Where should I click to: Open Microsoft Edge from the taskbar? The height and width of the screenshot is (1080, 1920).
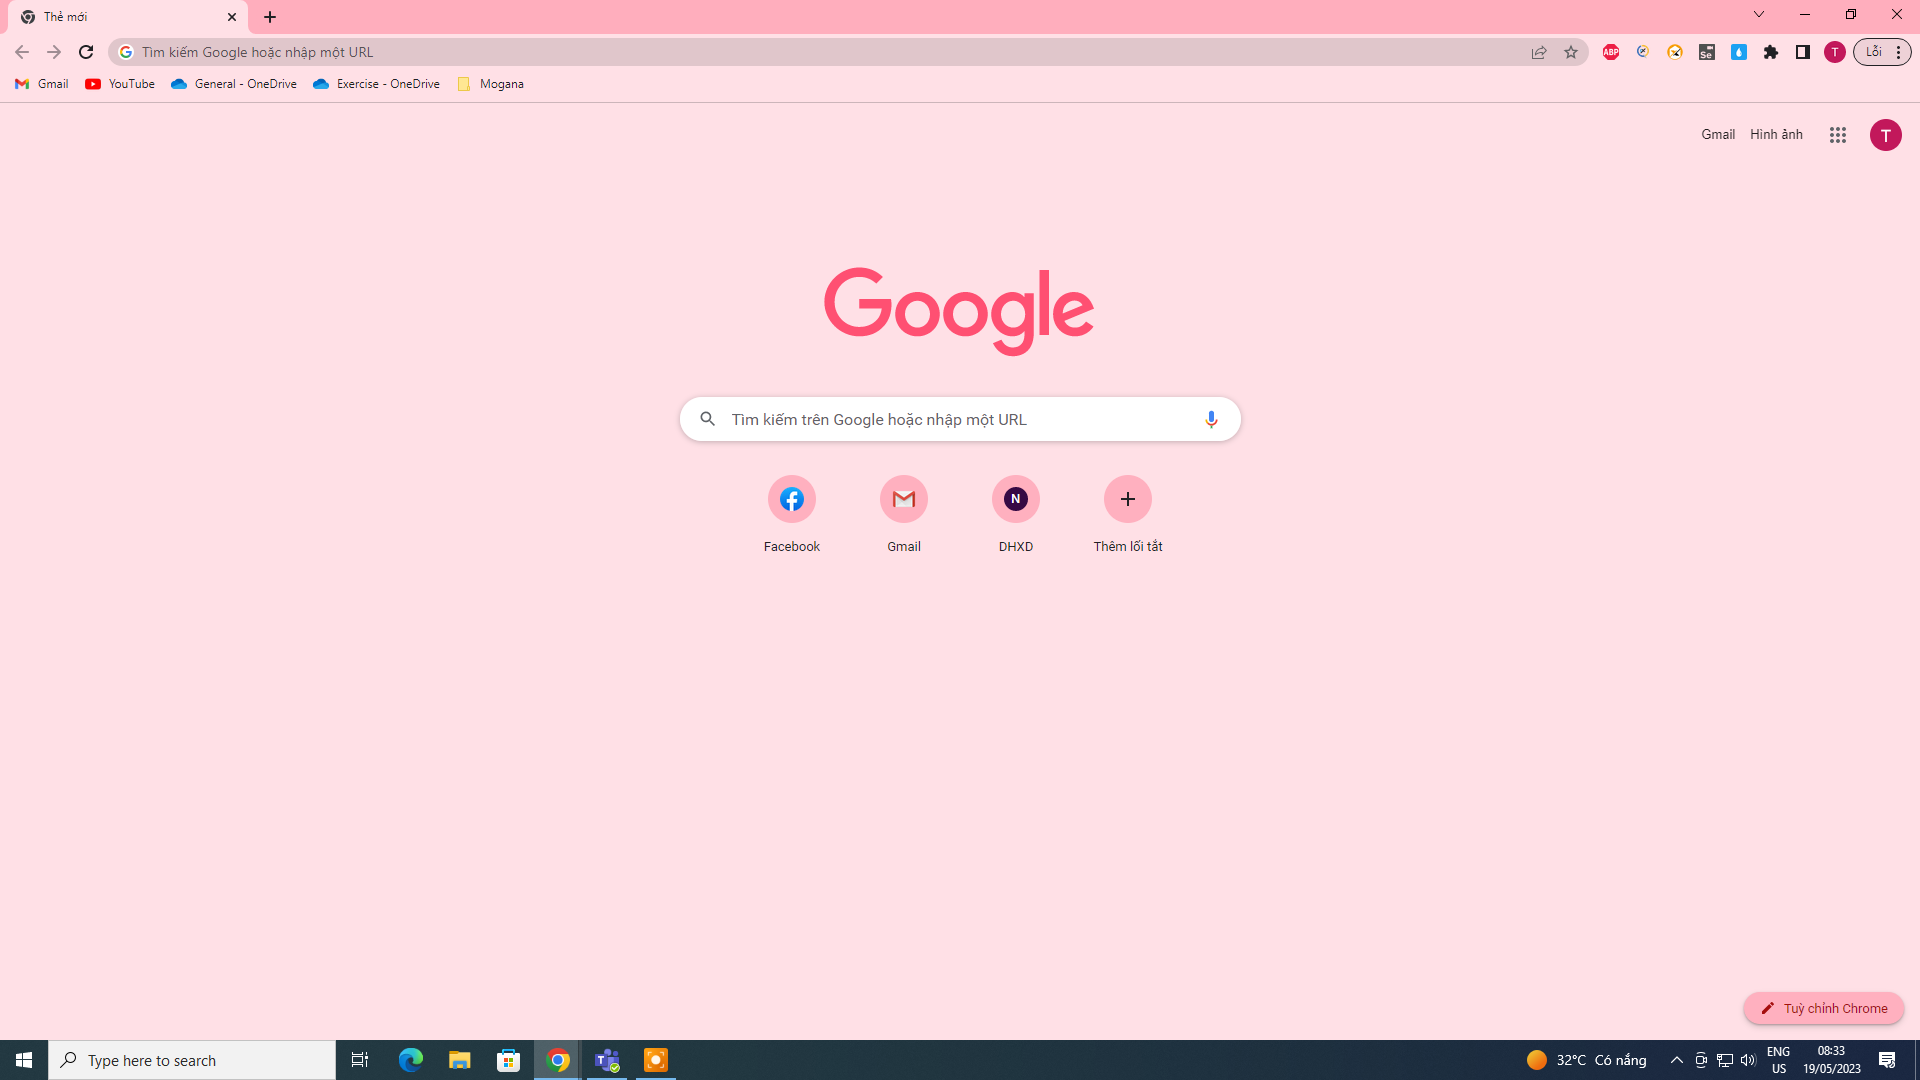(x=410, y=1060)
